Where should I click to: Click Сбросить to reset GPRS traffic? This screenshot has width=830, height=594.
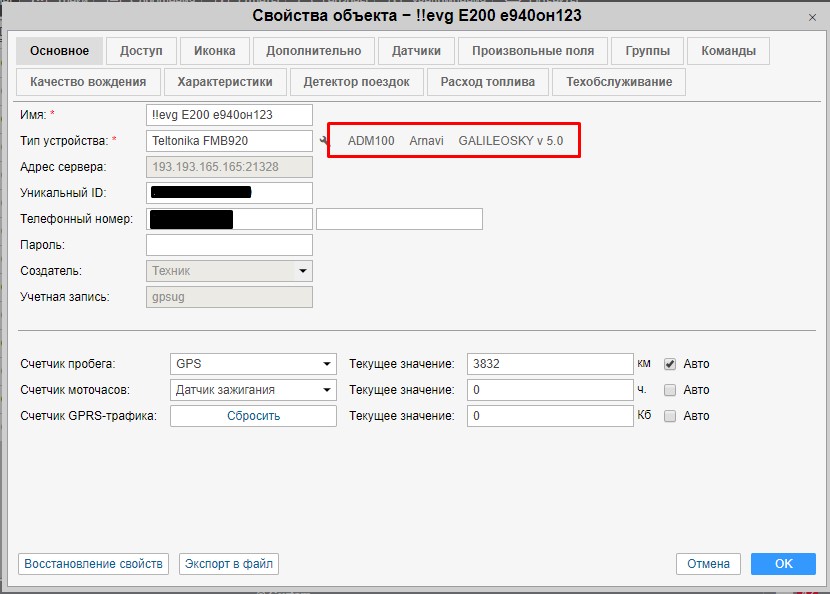[253, 416]
